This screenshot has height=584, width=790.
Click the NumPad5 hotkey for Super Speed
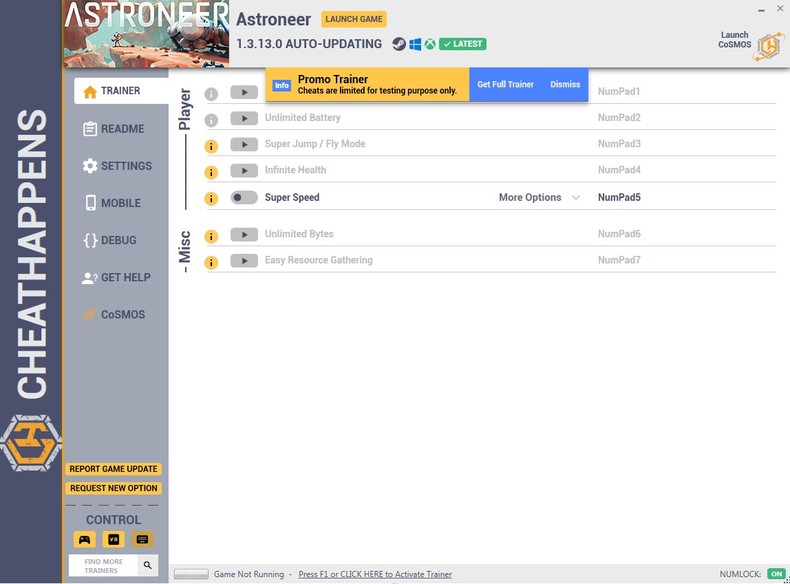point(619,198)
